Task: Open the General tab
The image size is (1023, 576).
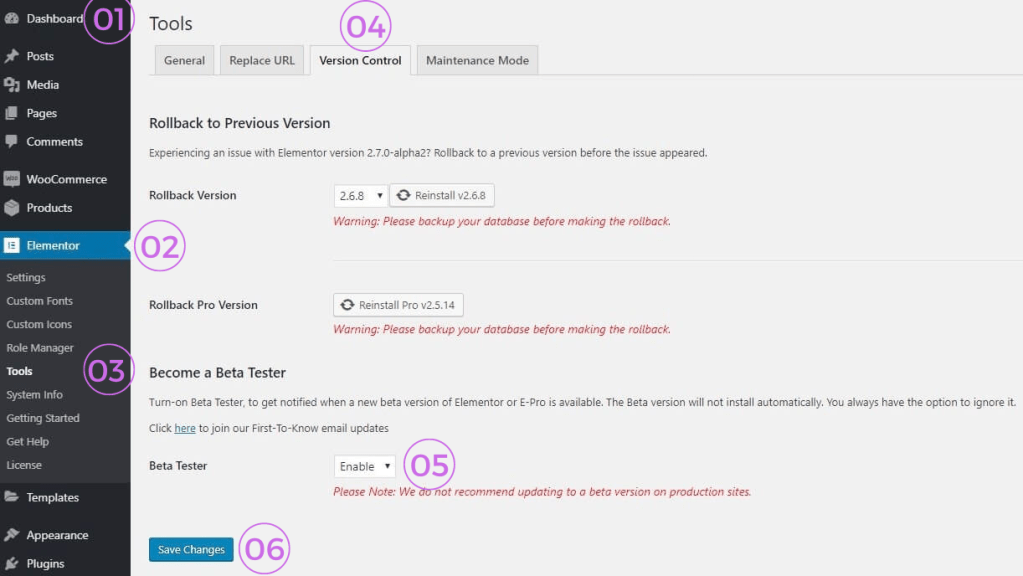Action: (184, 60)
